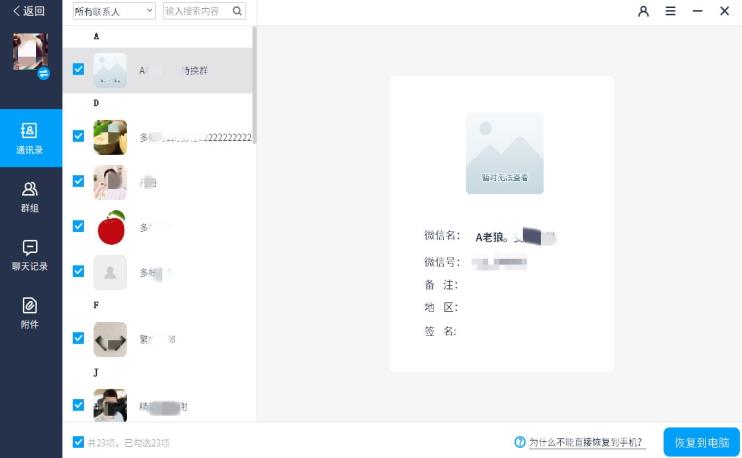
Task: Uncheck the contact with the 222222222 name
Action: tap(79, 136)
